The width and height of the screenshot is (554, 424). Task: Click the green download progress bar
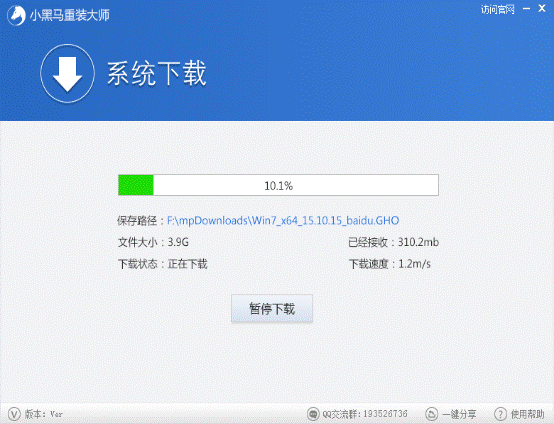click(278, 185)
